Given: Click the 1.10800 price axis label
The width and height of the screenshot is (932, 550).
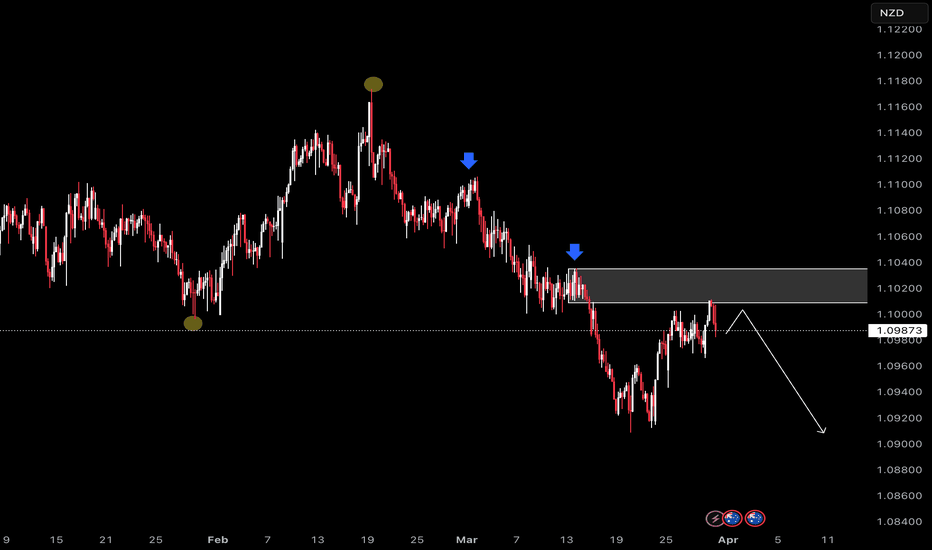Looking at the screenshot, I should tap(899, 210).
